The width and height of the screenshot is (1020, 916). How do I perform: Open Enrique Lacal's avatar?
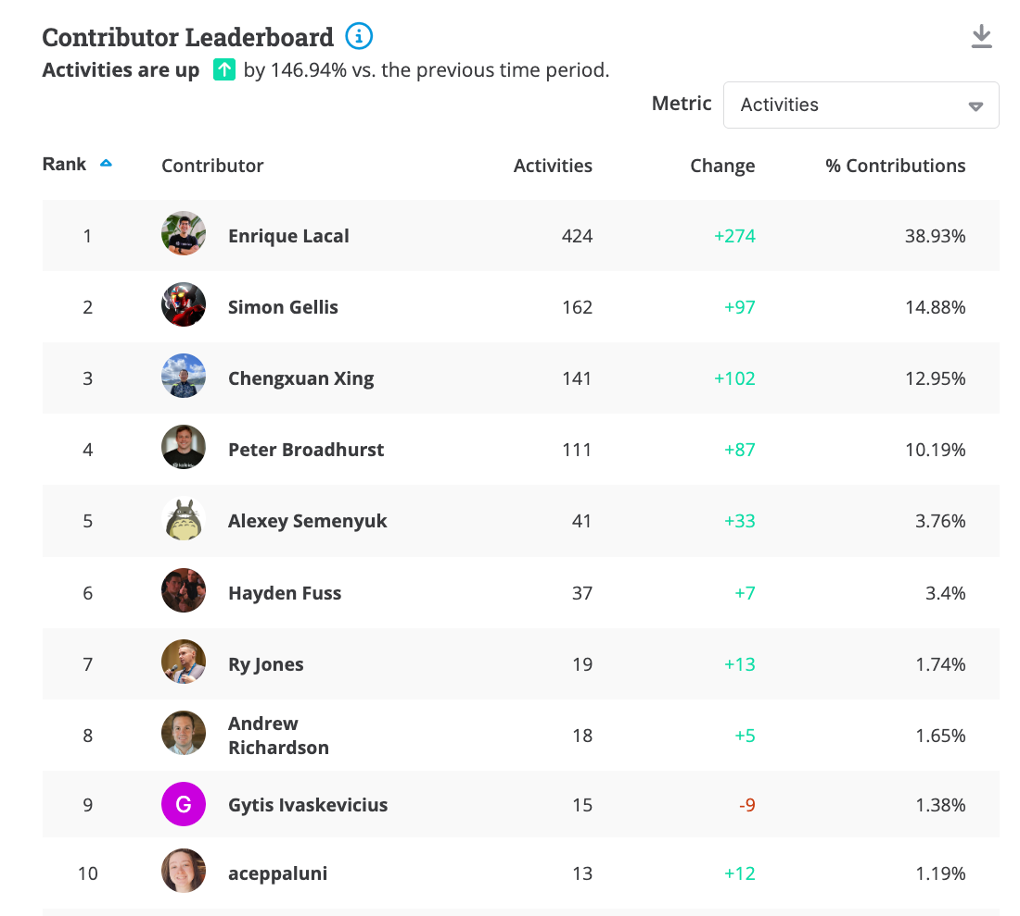(x=183, y=234)
